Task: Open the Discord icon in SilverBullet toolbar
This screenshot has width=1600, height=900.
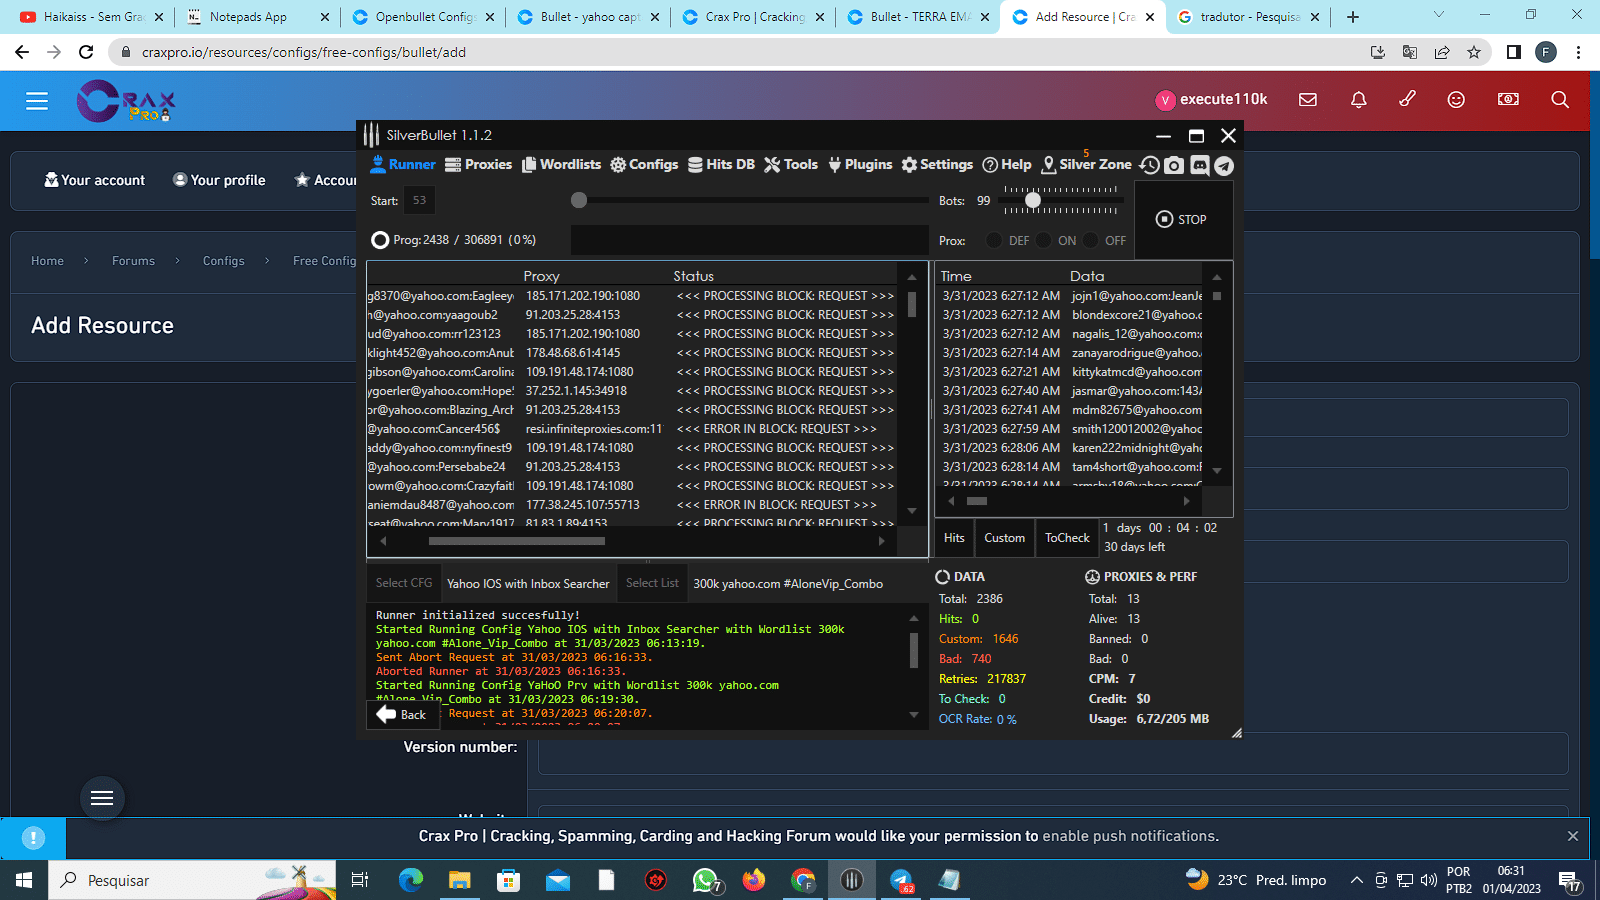Action: click(x=1199, y=165)
